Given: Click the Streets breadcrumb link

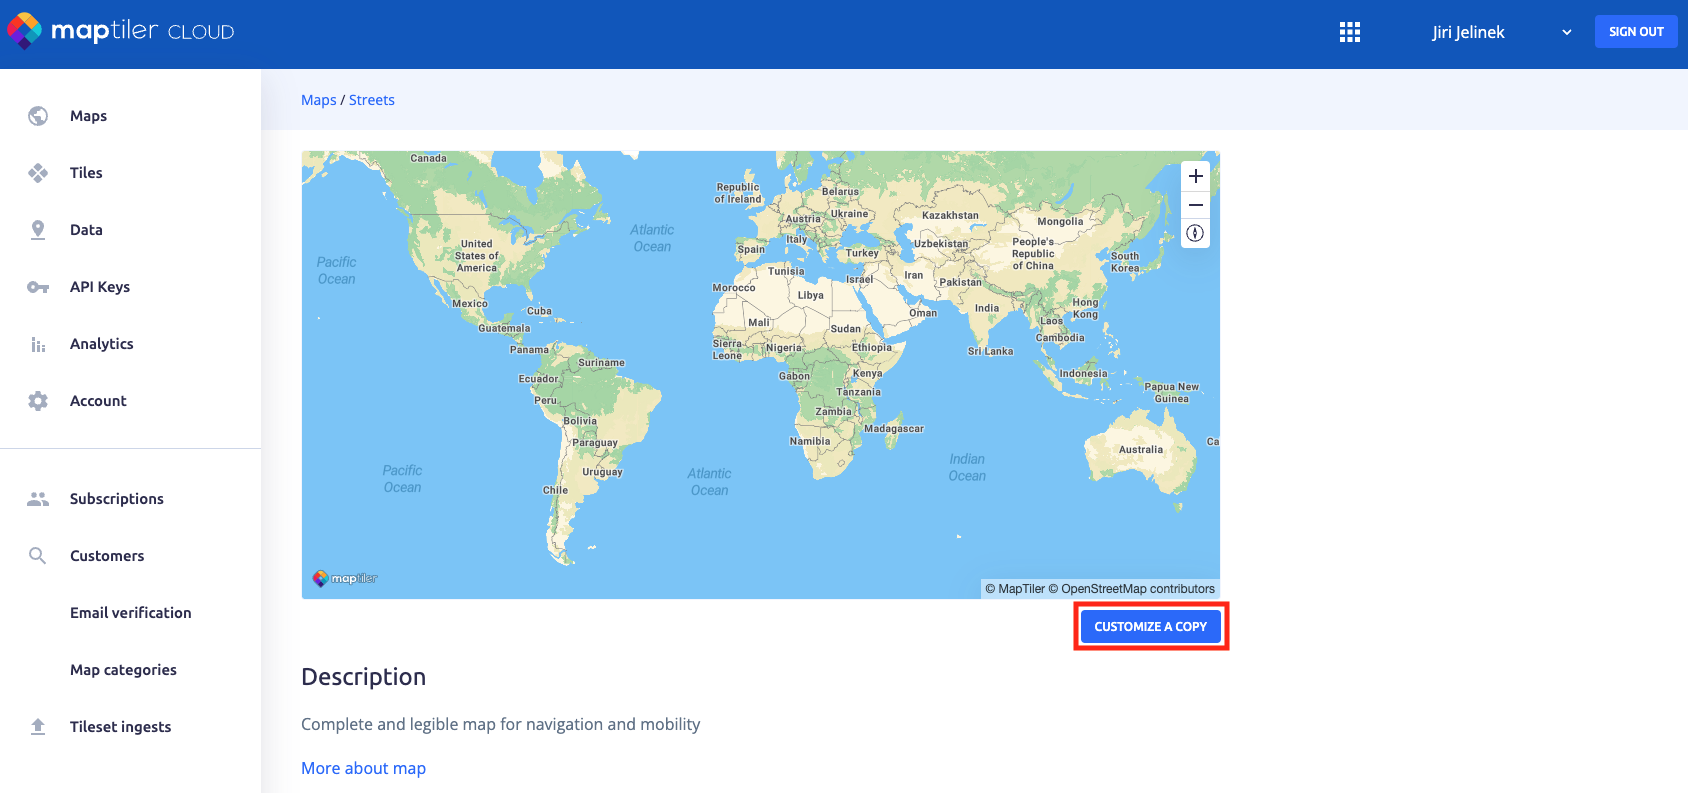Looking at the screenshot, I should click(372, 100).
